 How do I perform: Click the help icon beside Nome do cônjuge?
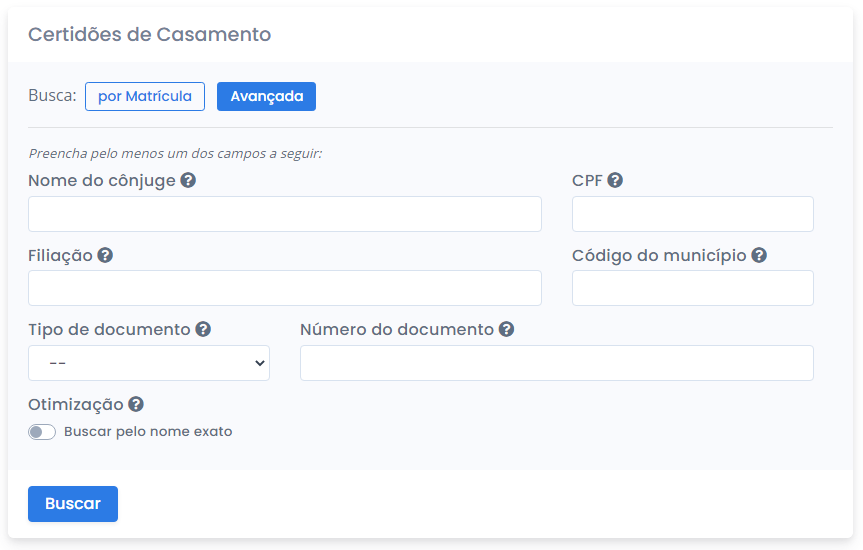[188, 181]
